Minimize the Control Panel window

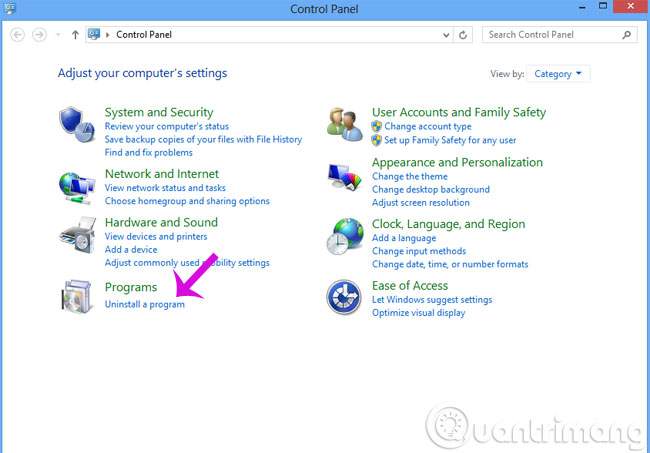click(582, 7)
